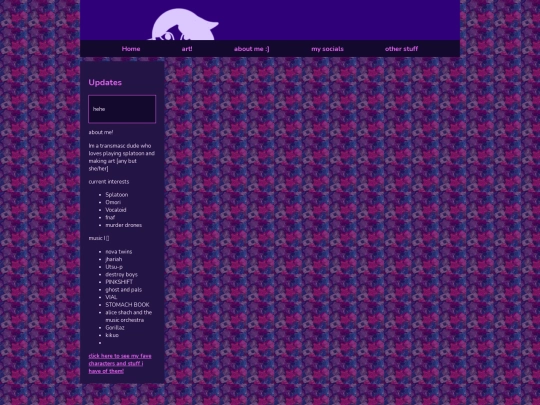
Task: Go to the art! page
Action: click(187, 49)
